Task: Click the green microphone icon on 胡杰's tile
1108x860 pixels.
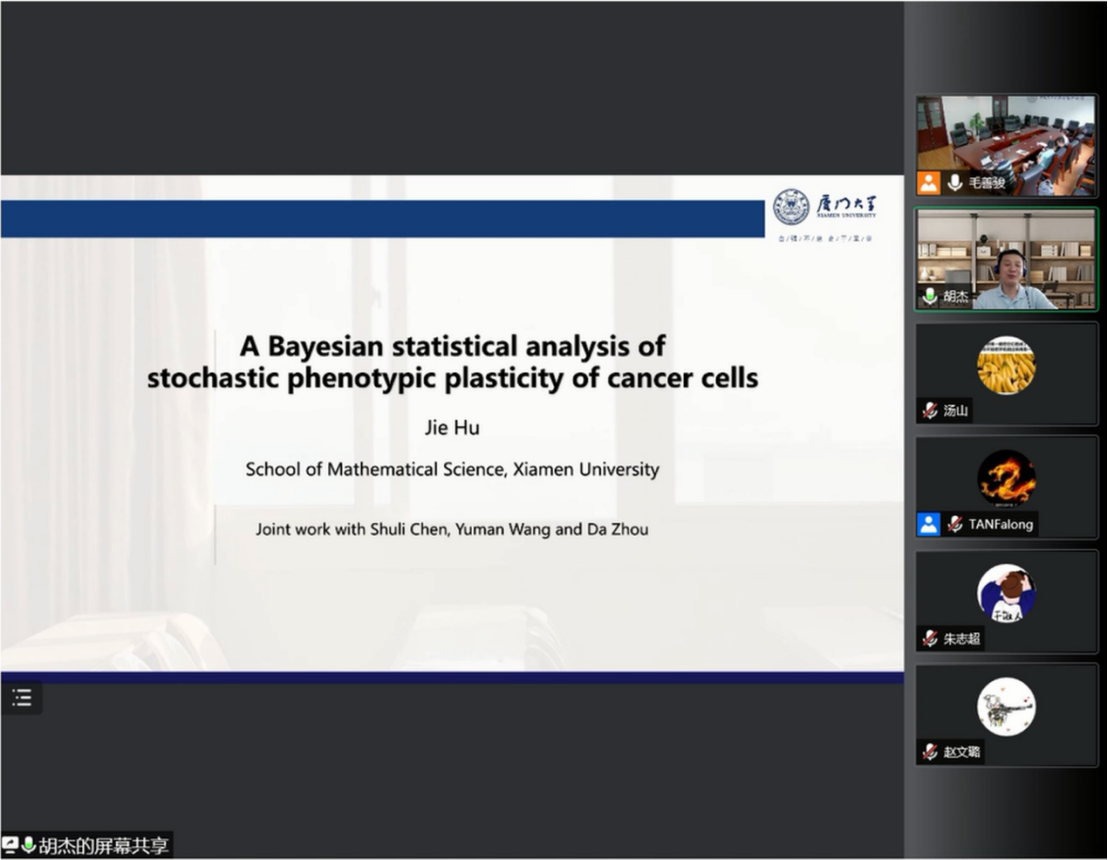Action: click(930, 297)
